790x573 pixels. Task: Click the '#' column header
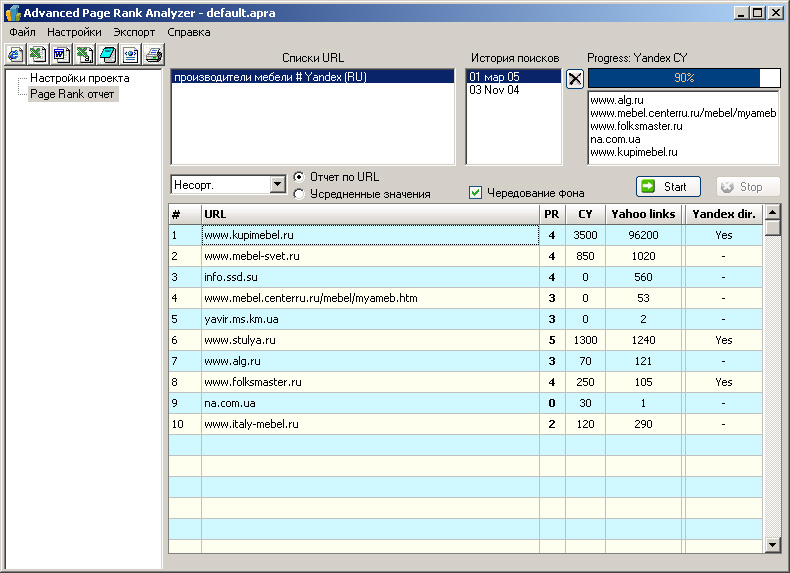point(185,214)
